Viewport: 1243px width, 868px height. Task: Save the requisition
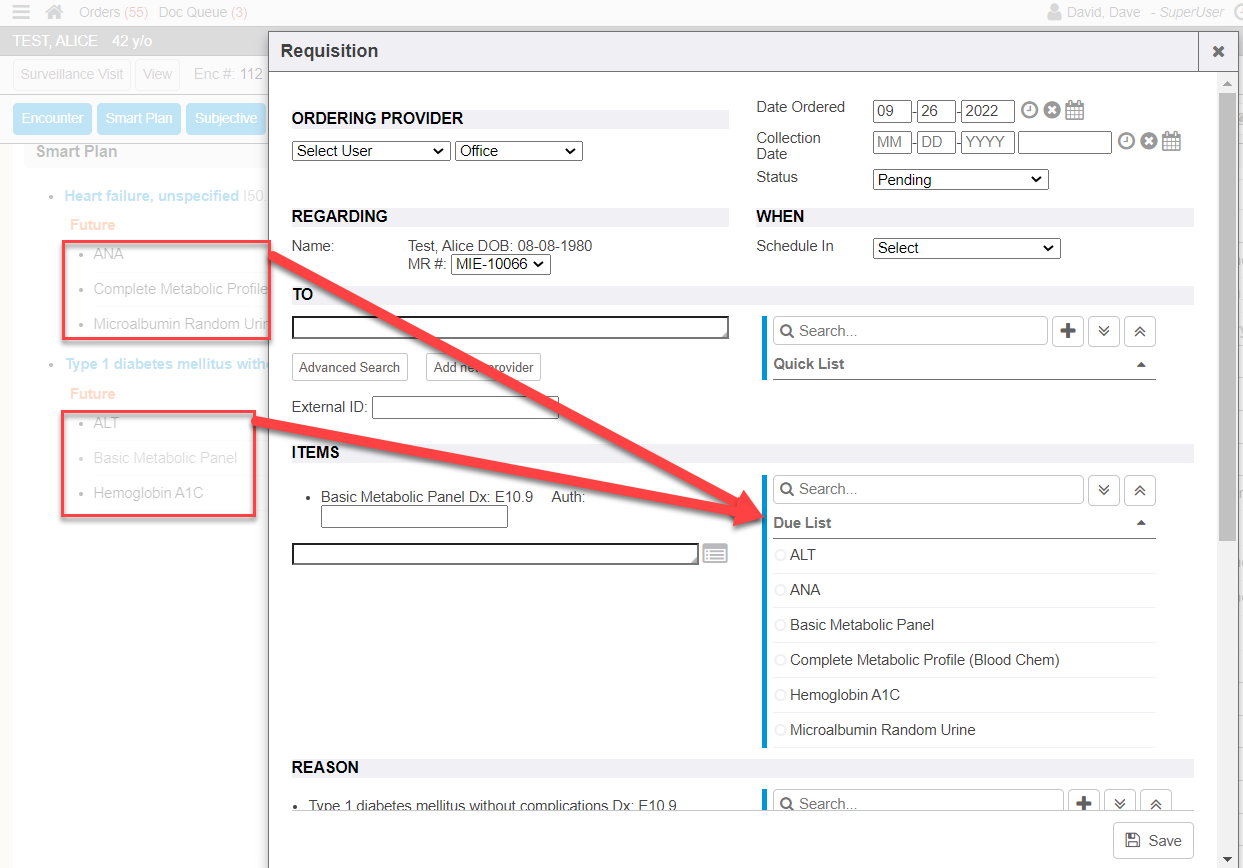pyautogui.click(x=1153, y=840)
